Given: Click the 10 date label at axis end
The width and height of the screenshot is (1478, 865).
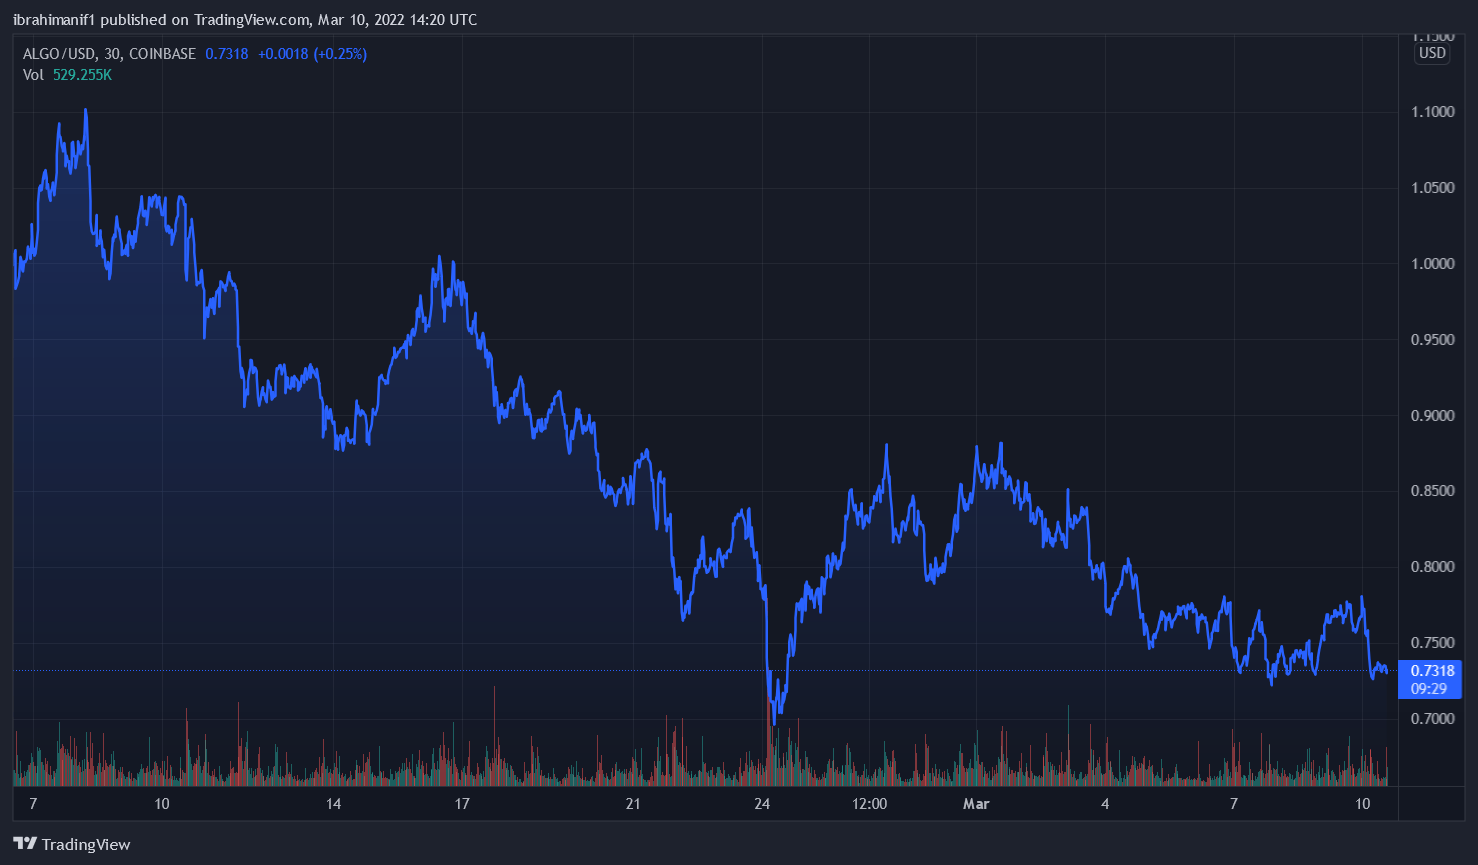Looking at the screenshot, I should point(1362,804).
